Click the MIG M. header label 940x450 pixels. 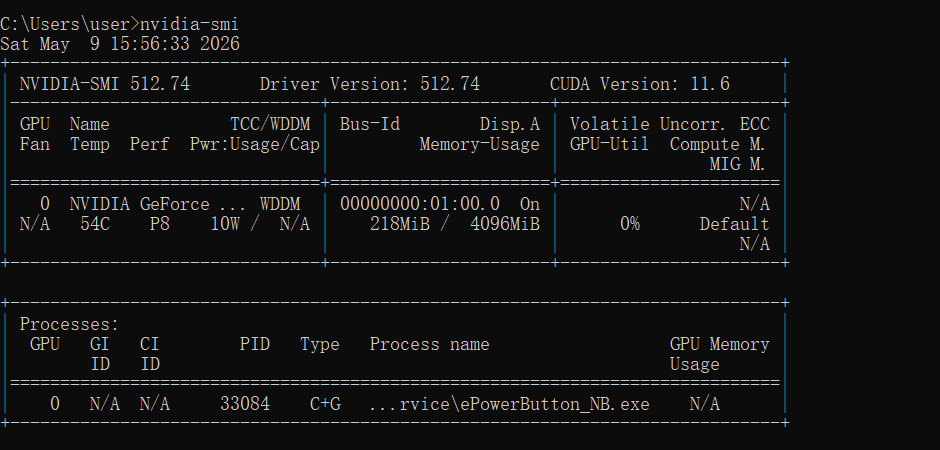(x=737, y=164)
